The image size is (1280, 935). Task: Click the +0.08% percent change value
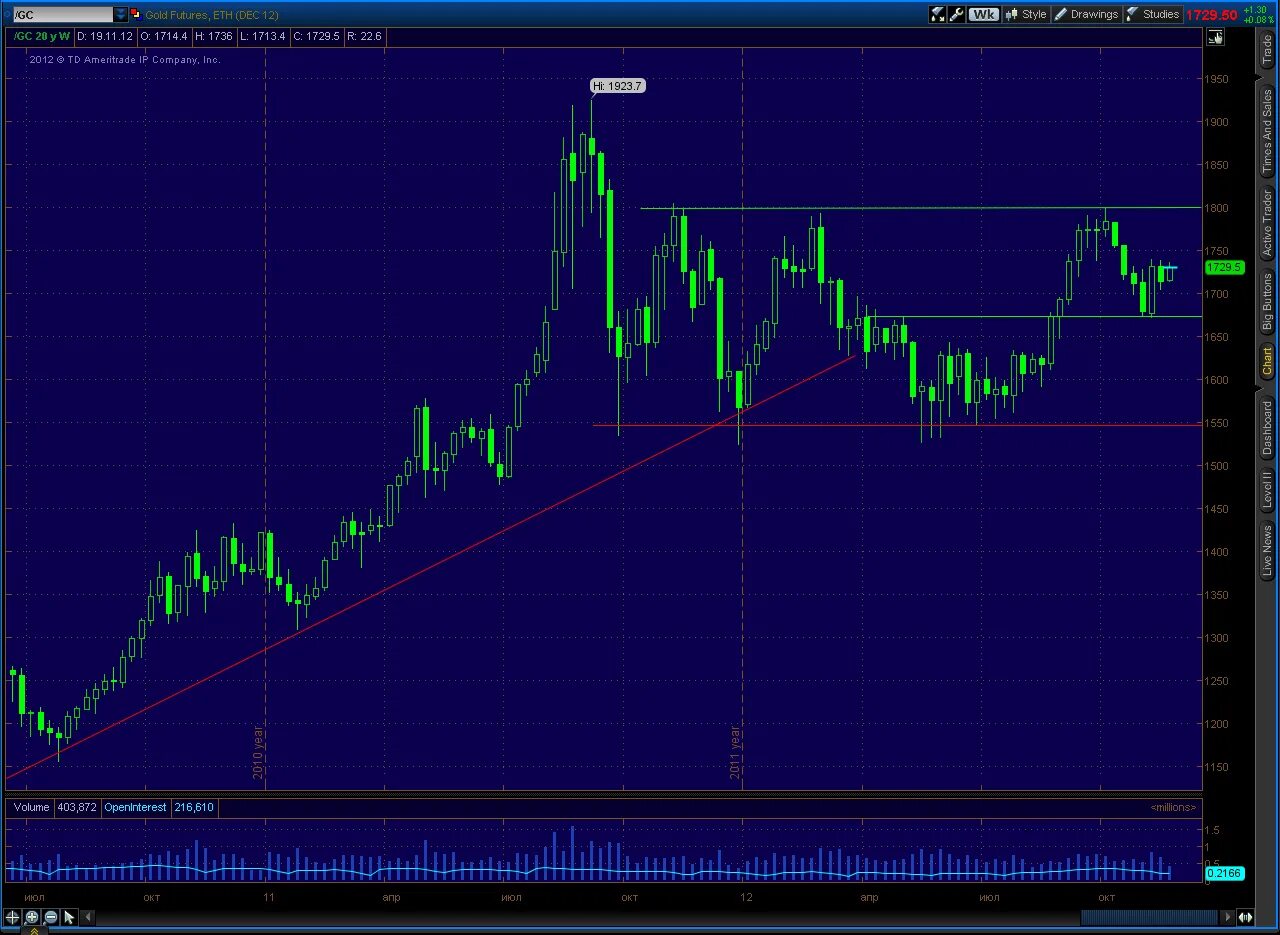click(1258, 20)
